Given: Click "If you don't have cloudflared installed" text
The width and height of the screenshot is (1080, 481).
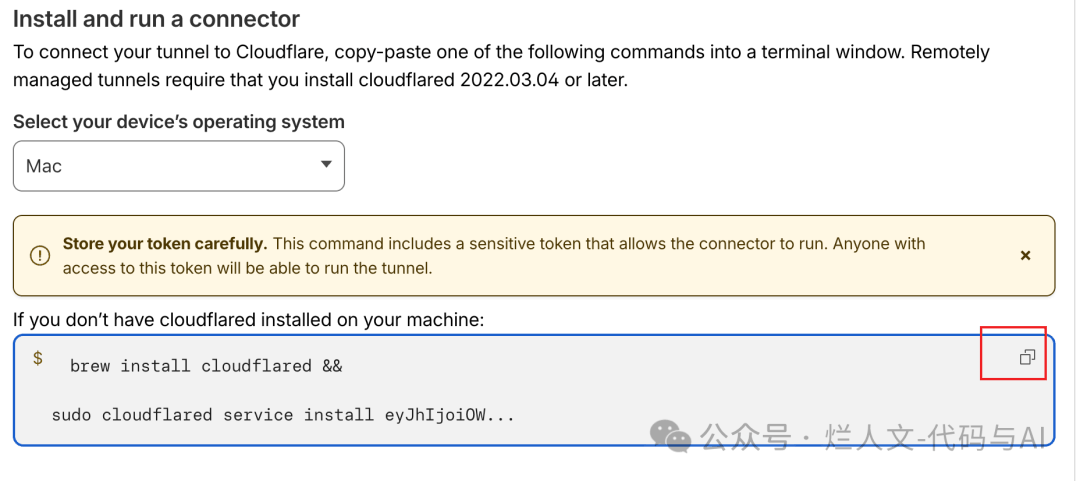Looking at the screenshot, I should 248,320.
